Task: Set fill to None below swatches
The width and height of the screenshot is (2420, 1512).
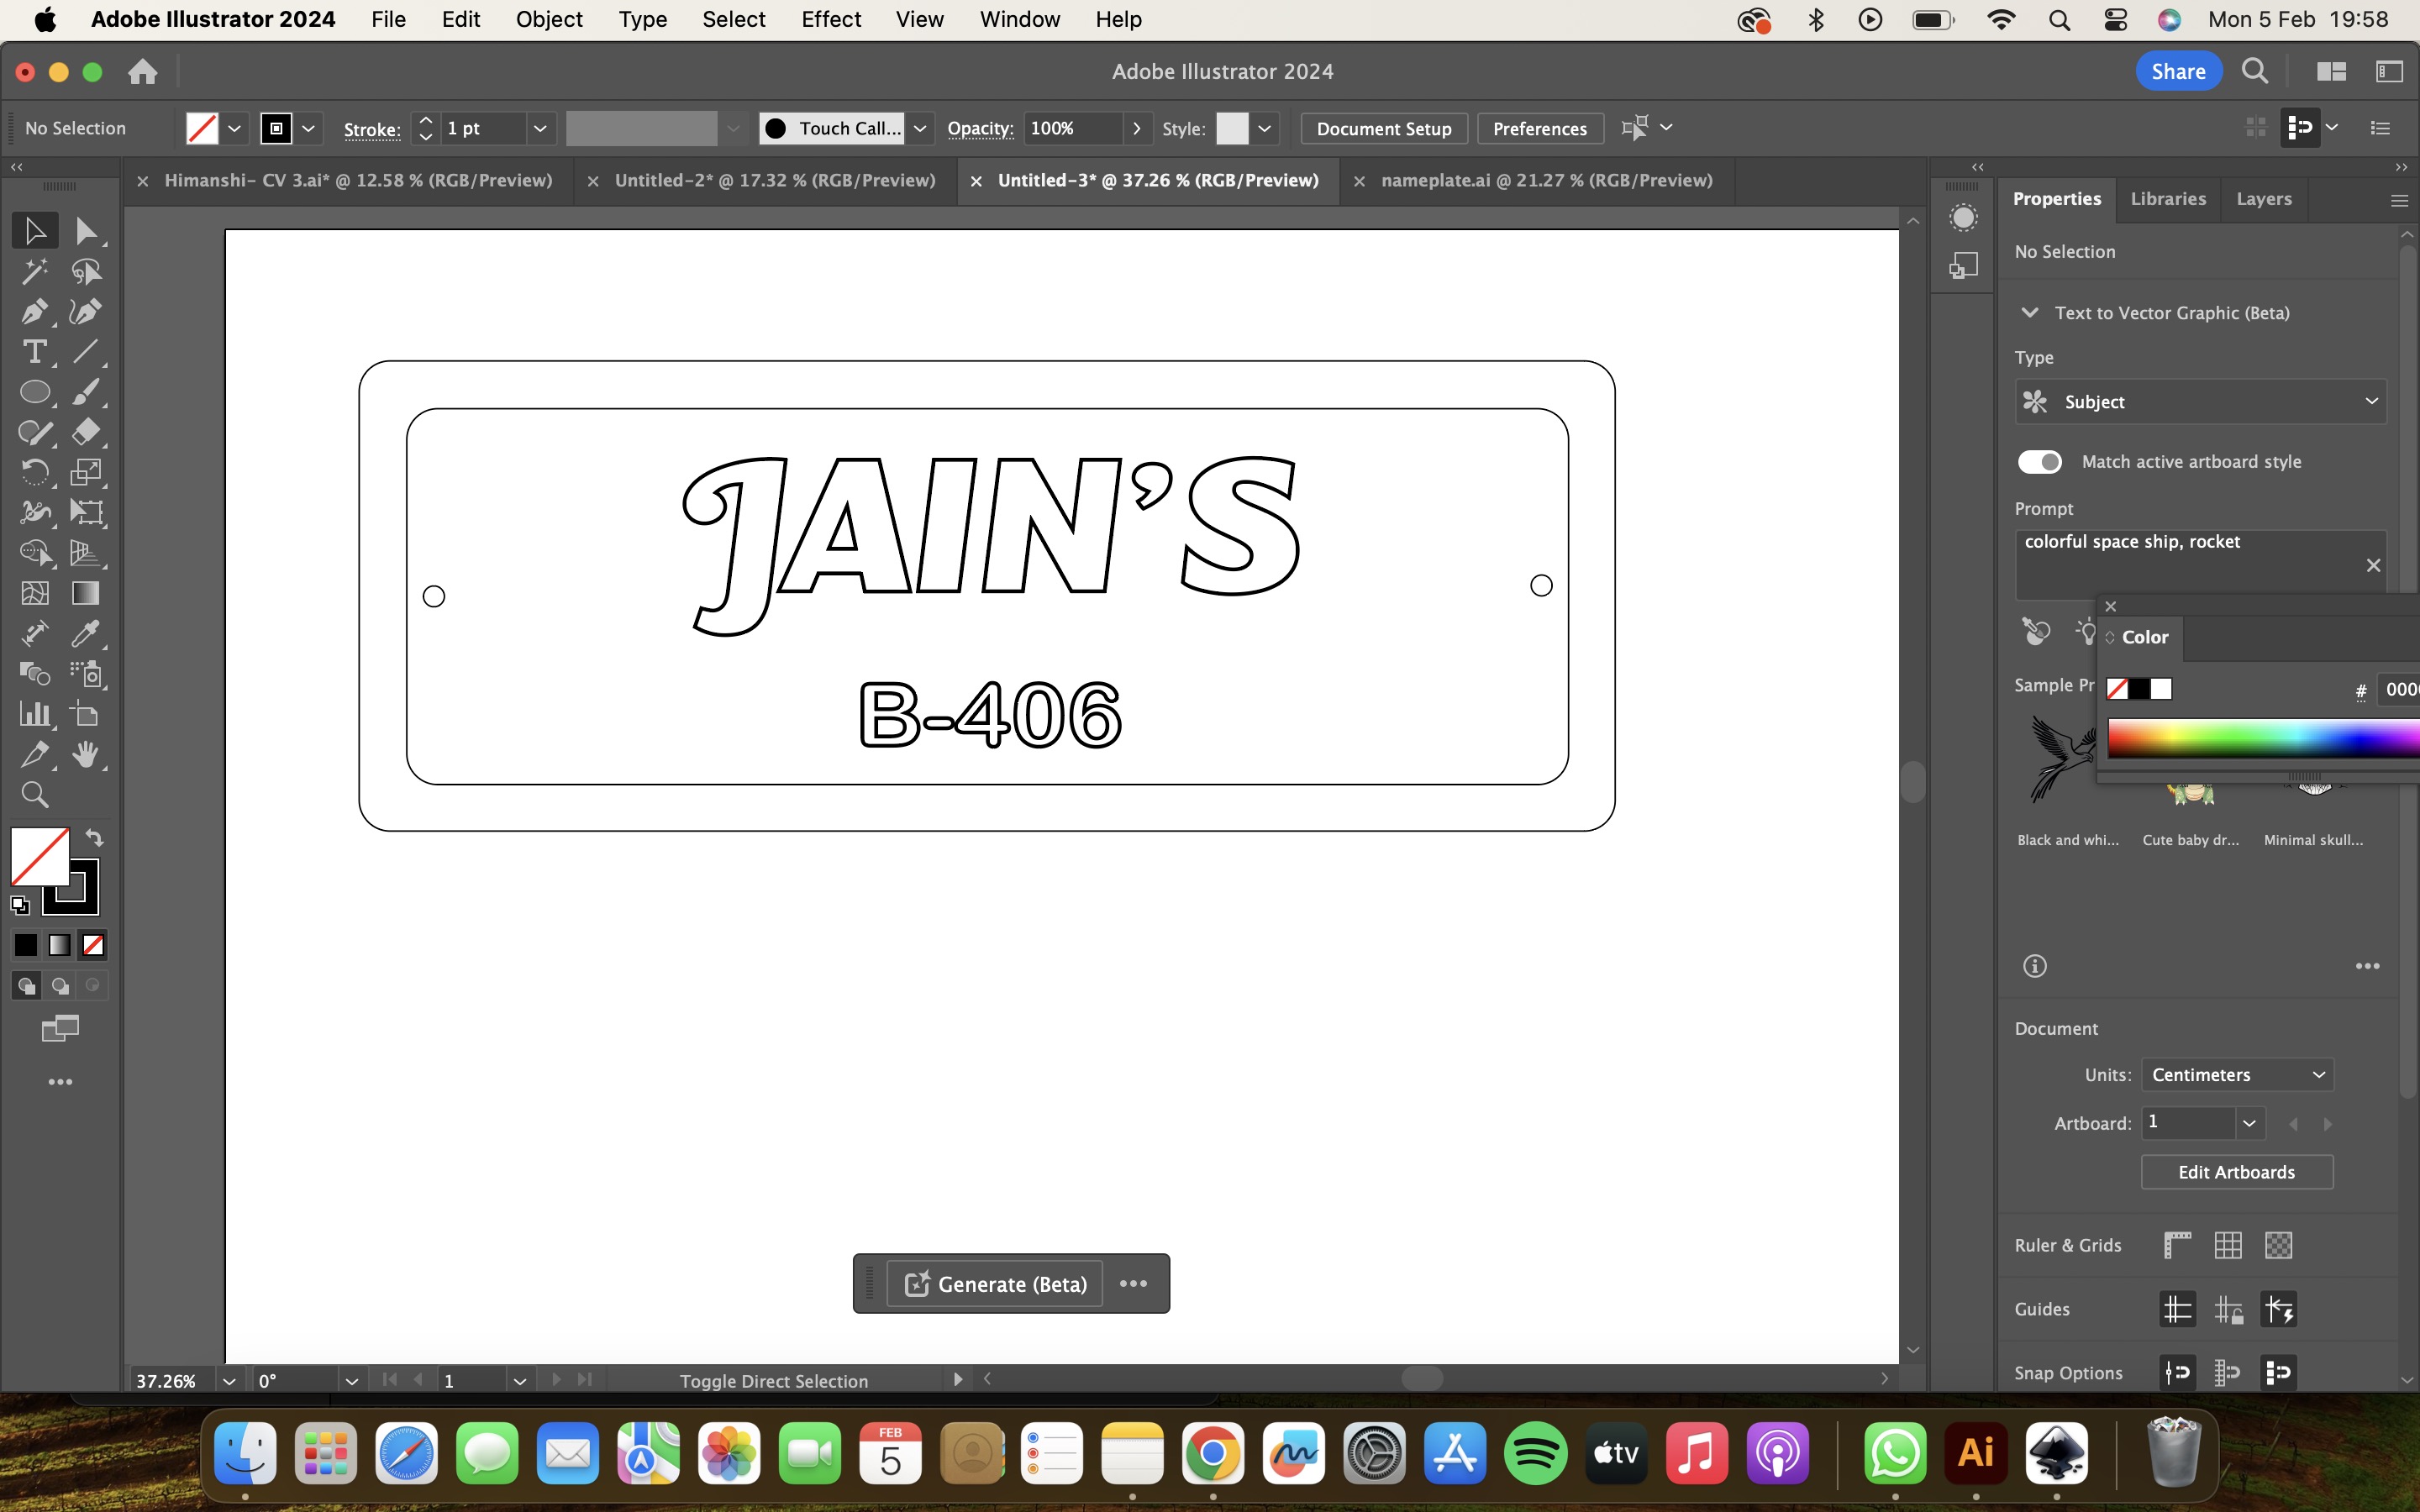Action: click(93, 945)
